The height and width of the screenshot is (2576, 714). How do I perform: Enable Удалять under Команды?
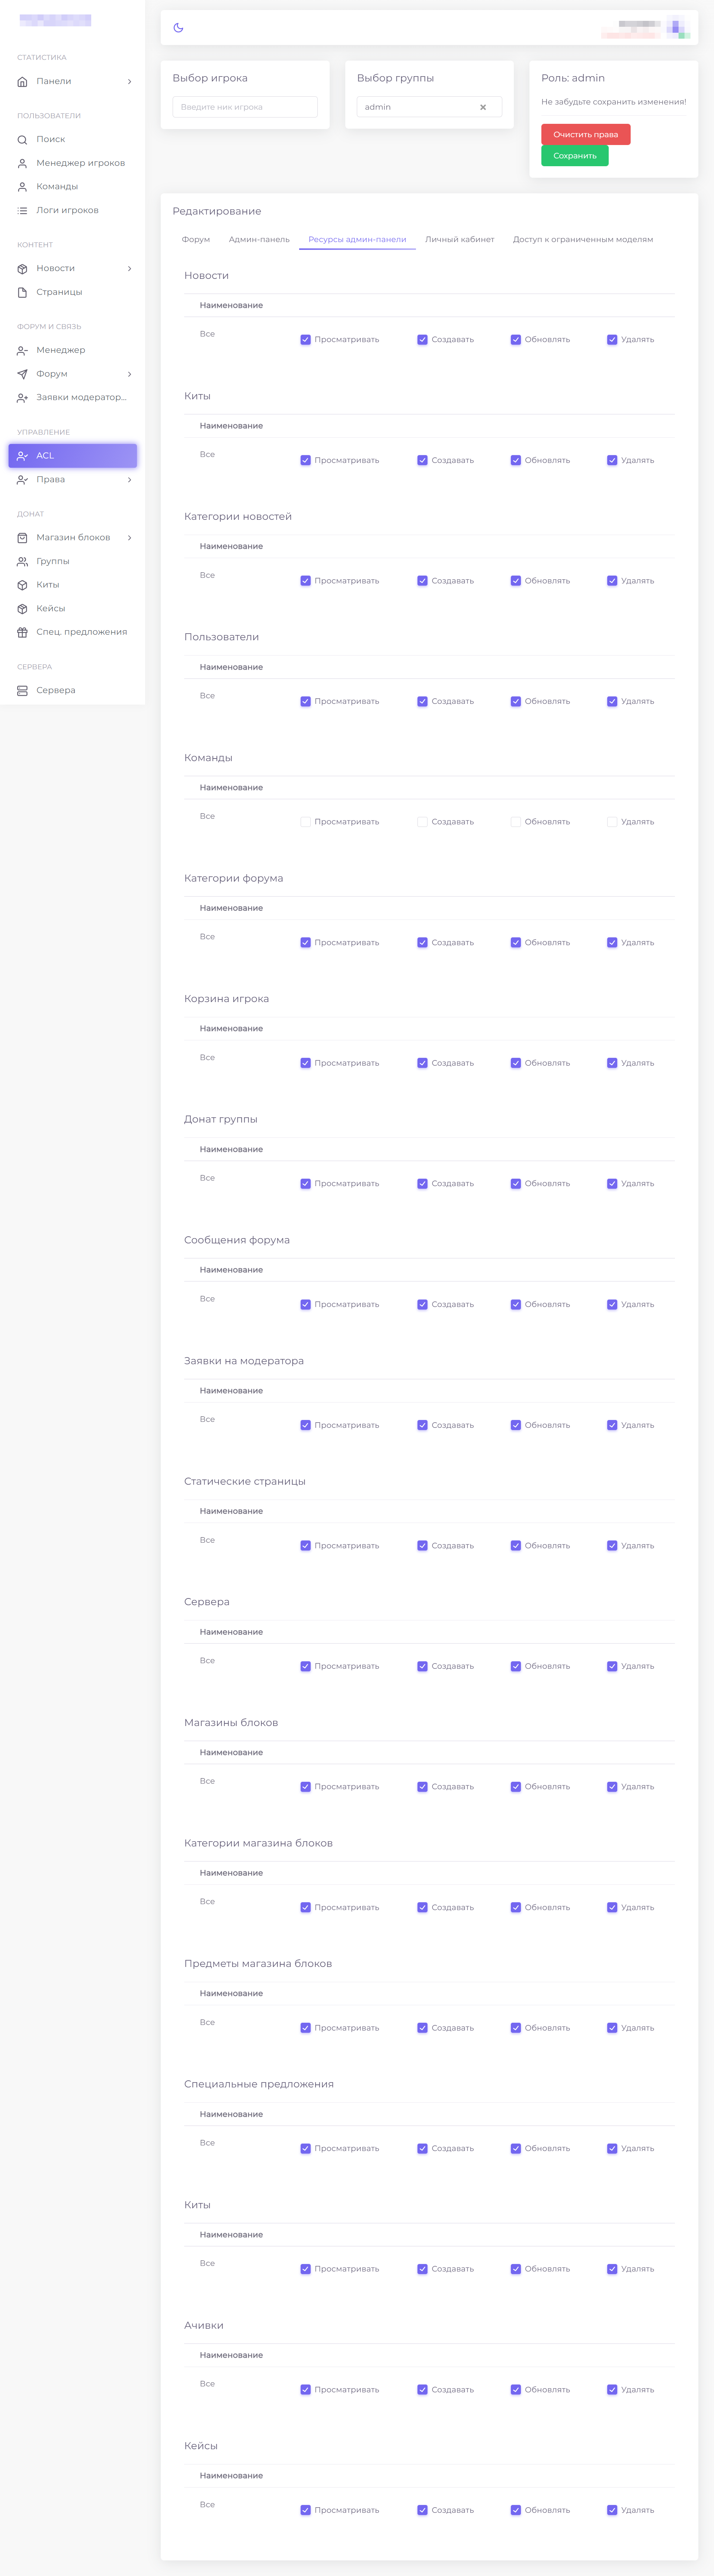[x=612, y=822]
